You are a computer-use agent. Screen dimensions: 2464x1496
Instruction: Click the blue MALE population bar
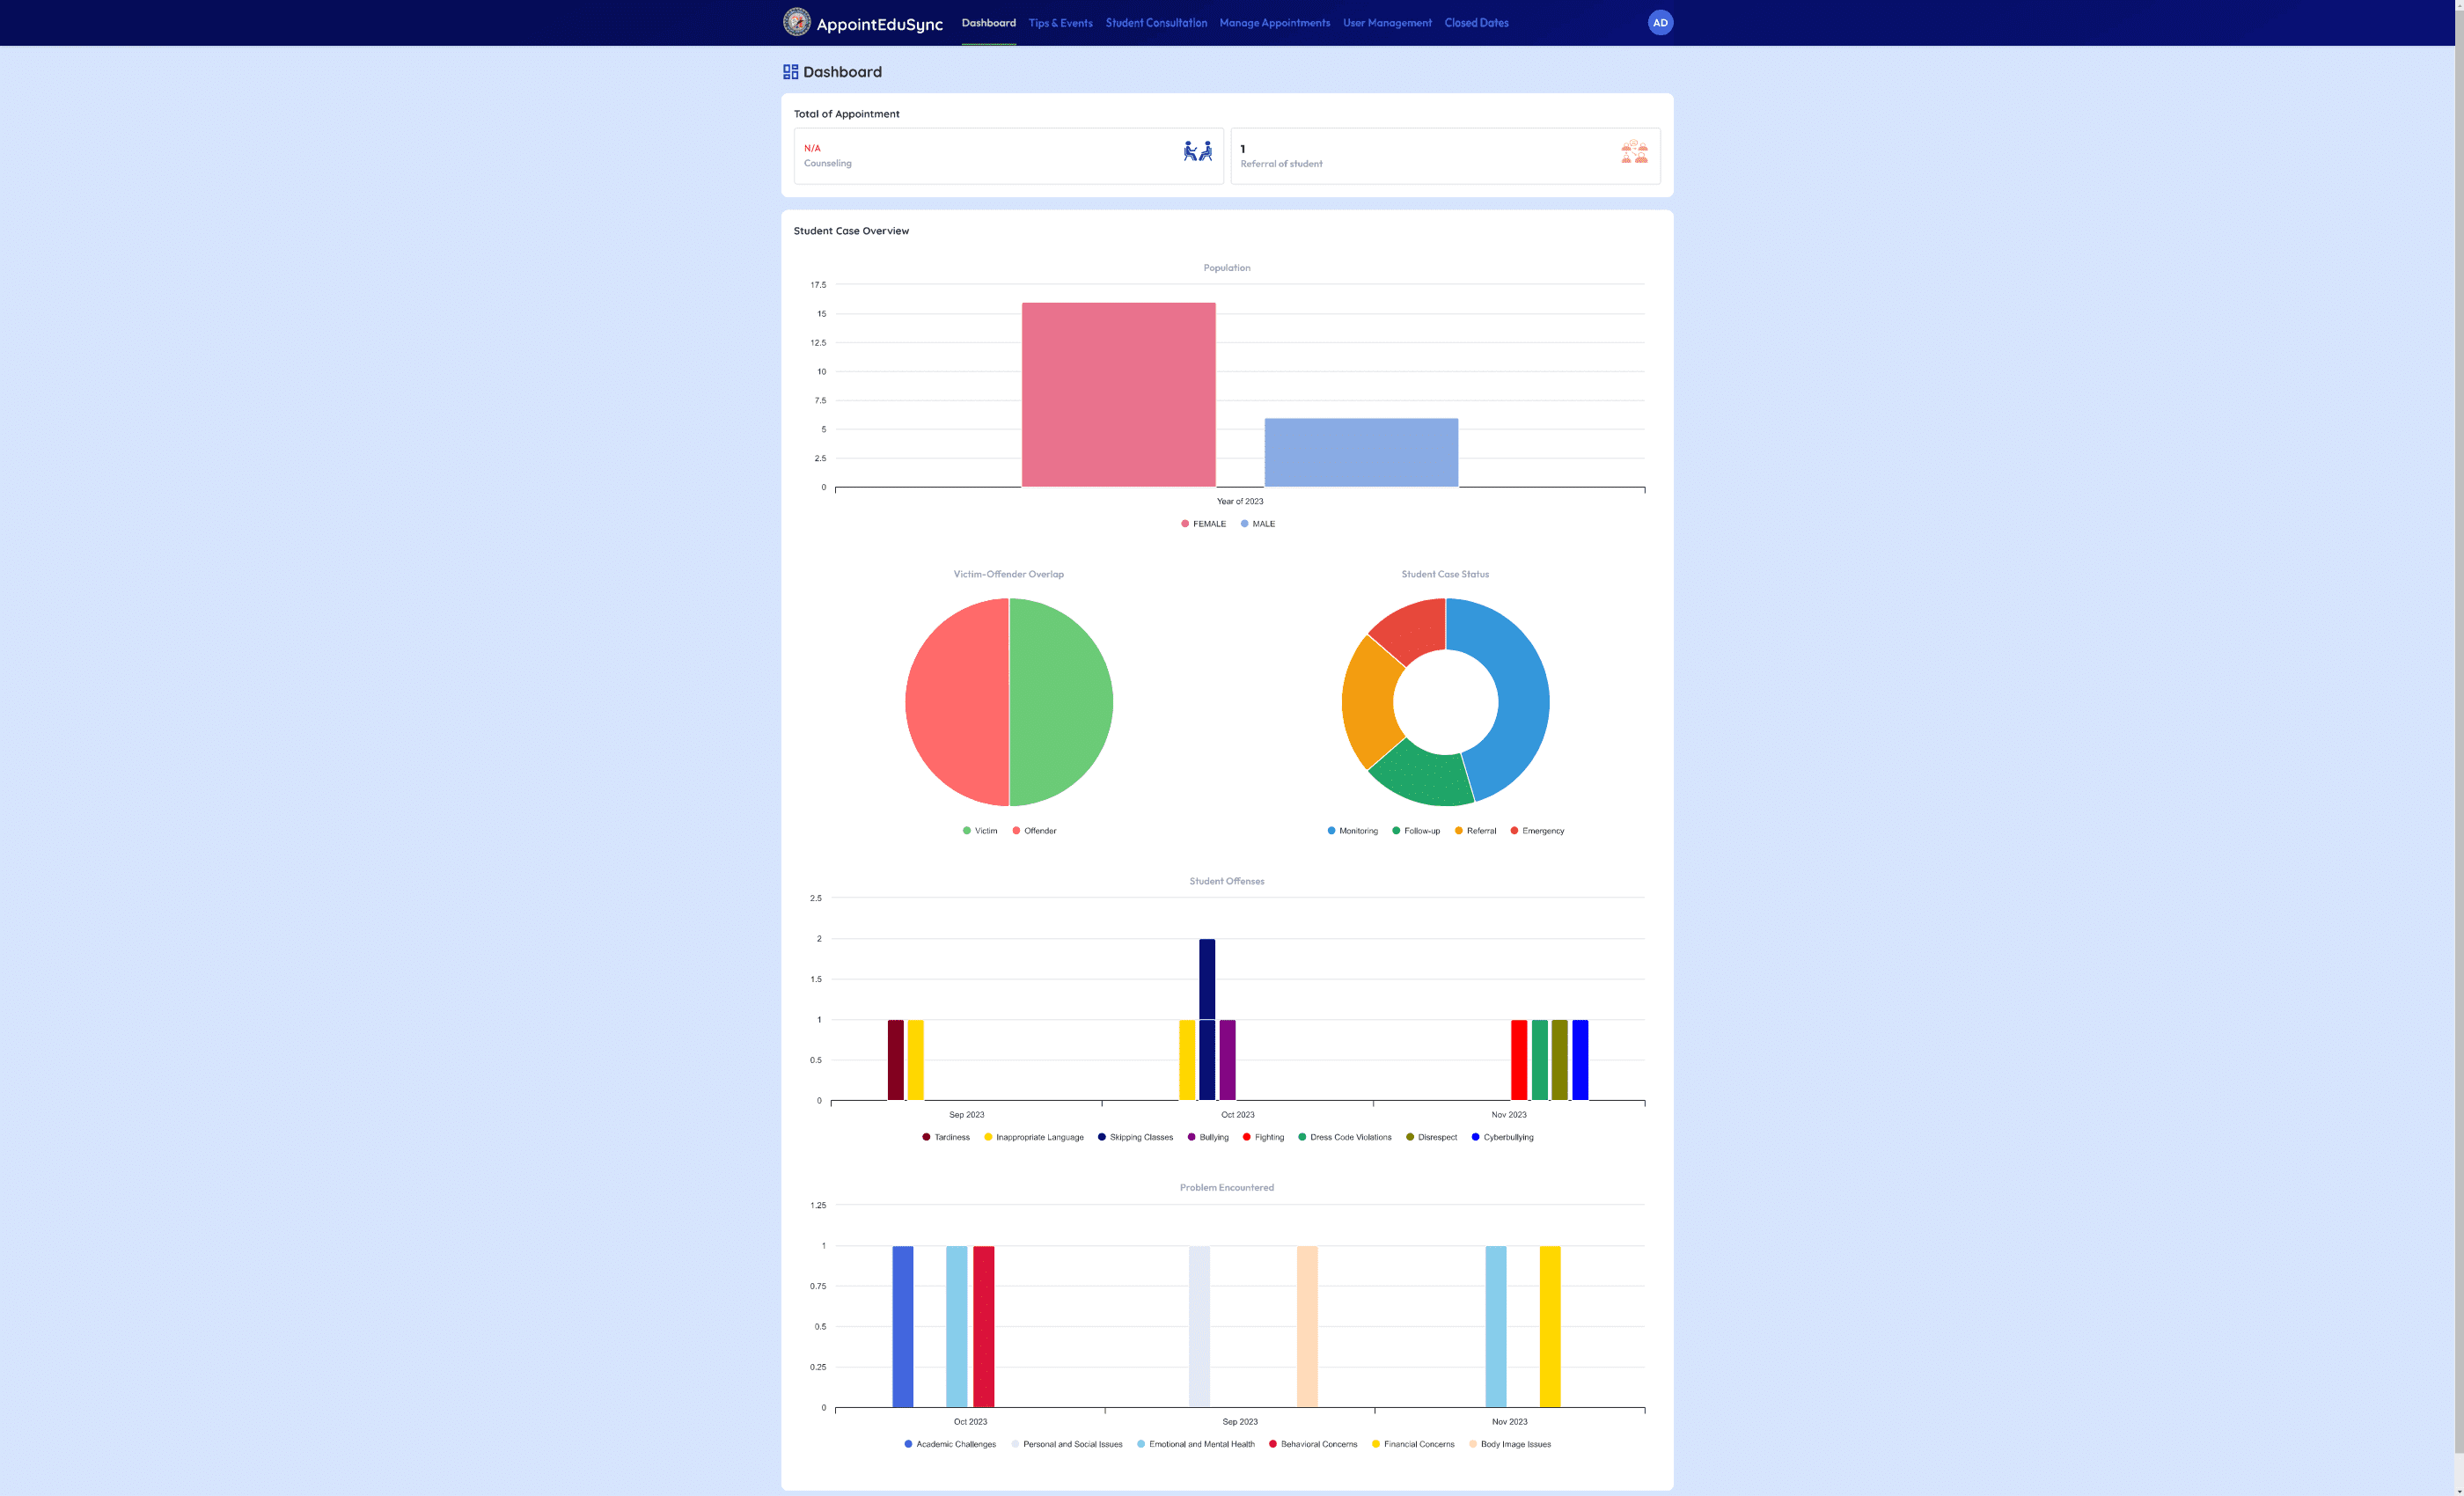click(1361, 453)
